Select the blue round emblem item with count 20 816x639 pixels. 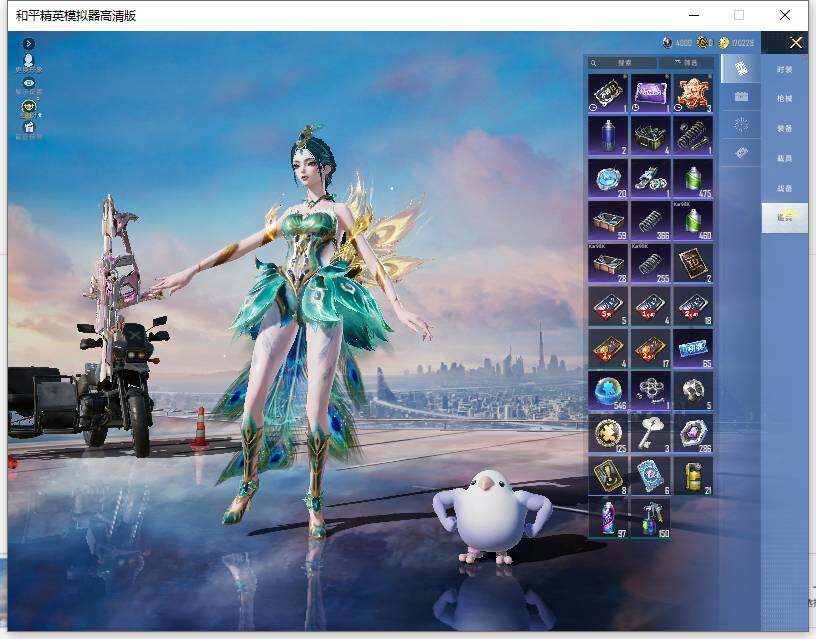(x=608, y=178)
